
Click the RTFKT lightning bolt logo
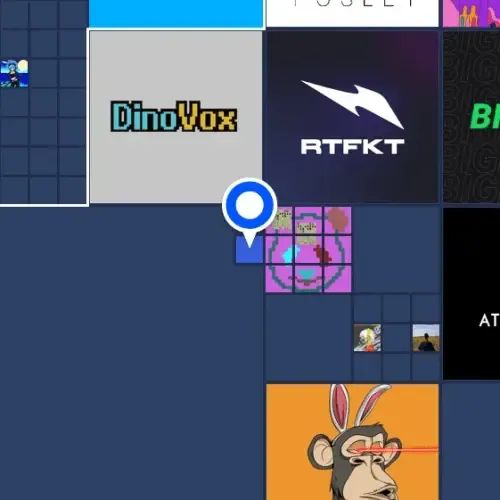[x=353, y=104]
